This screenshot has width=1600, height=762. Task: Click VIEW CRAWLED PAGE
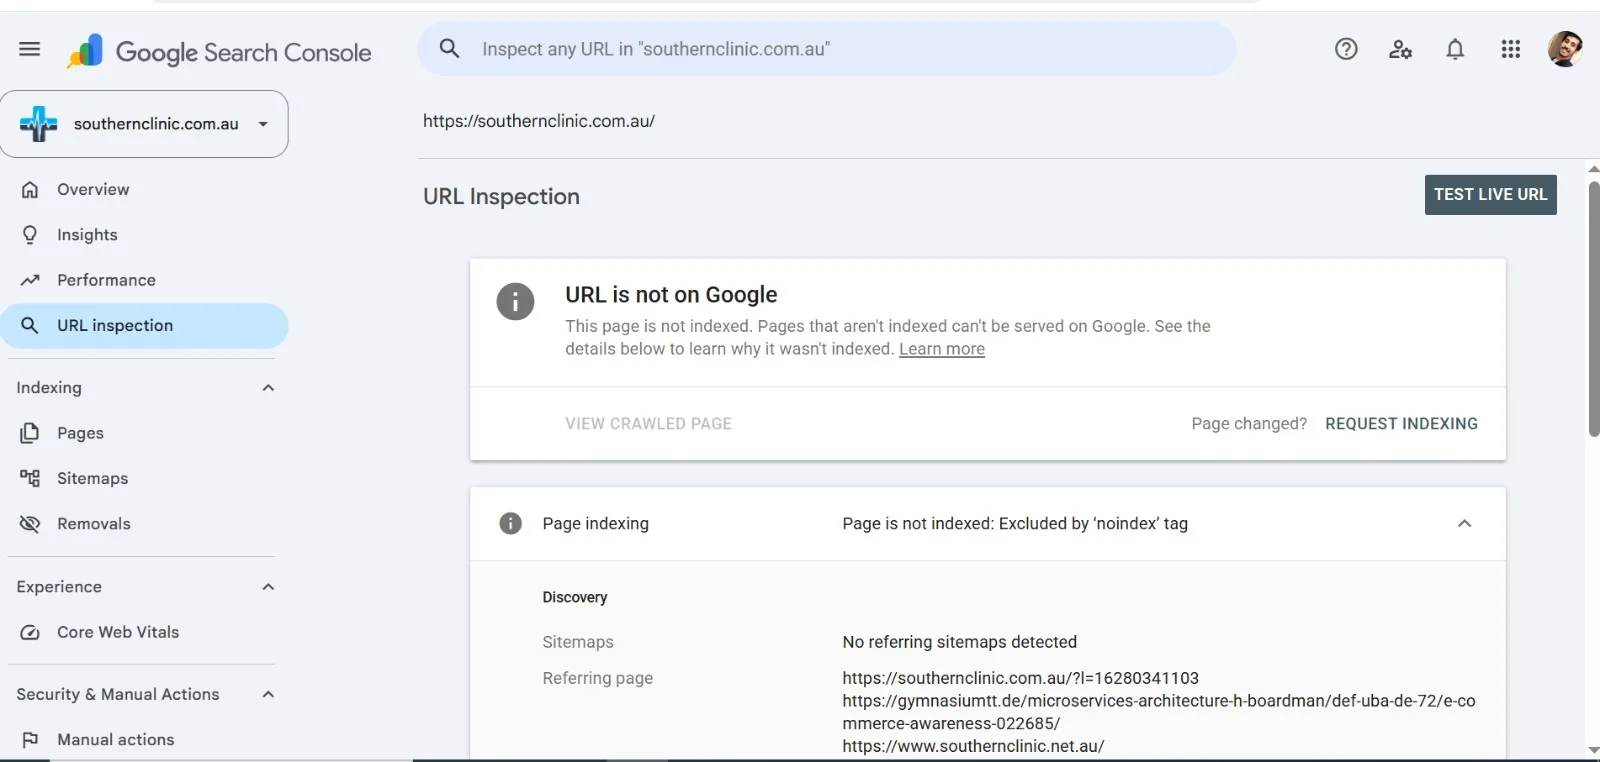coord(648,424)
